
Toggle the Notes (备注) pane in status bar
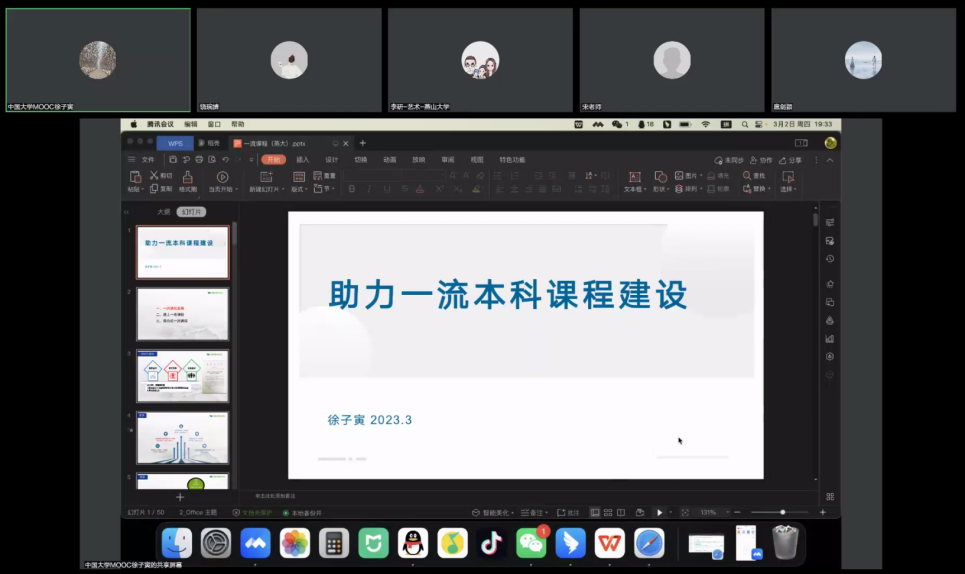(x=537, y=512)
